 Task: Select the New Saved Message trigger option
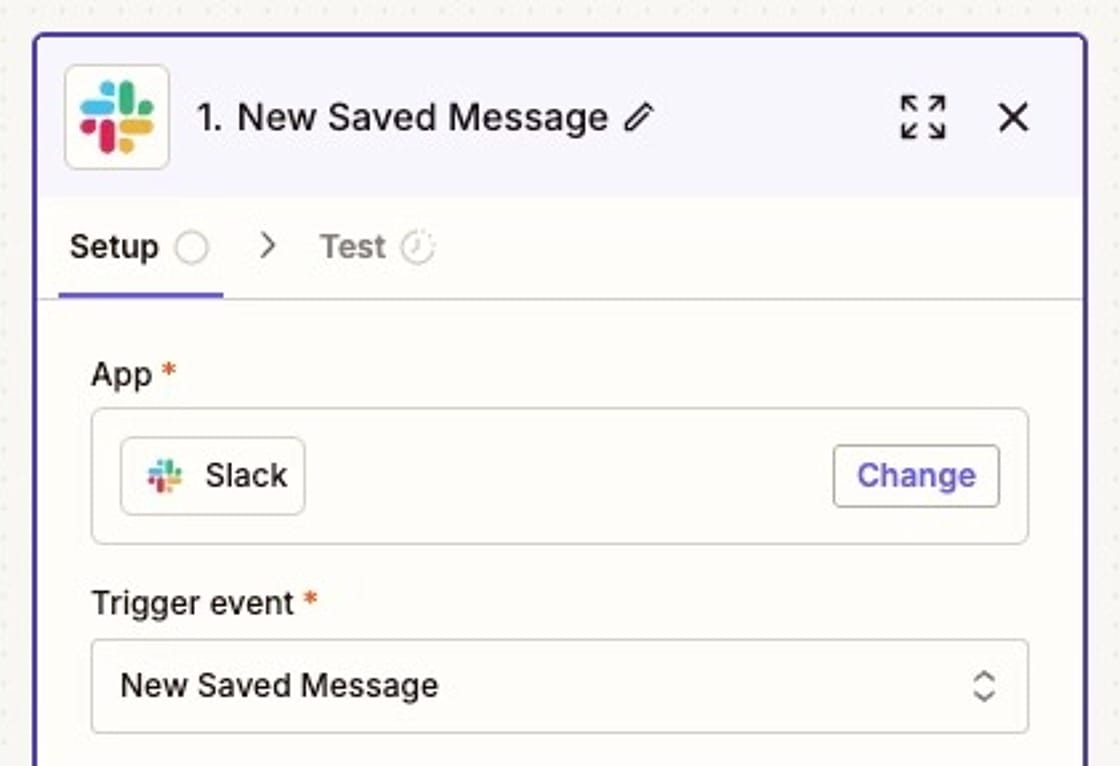click(280, 686)
